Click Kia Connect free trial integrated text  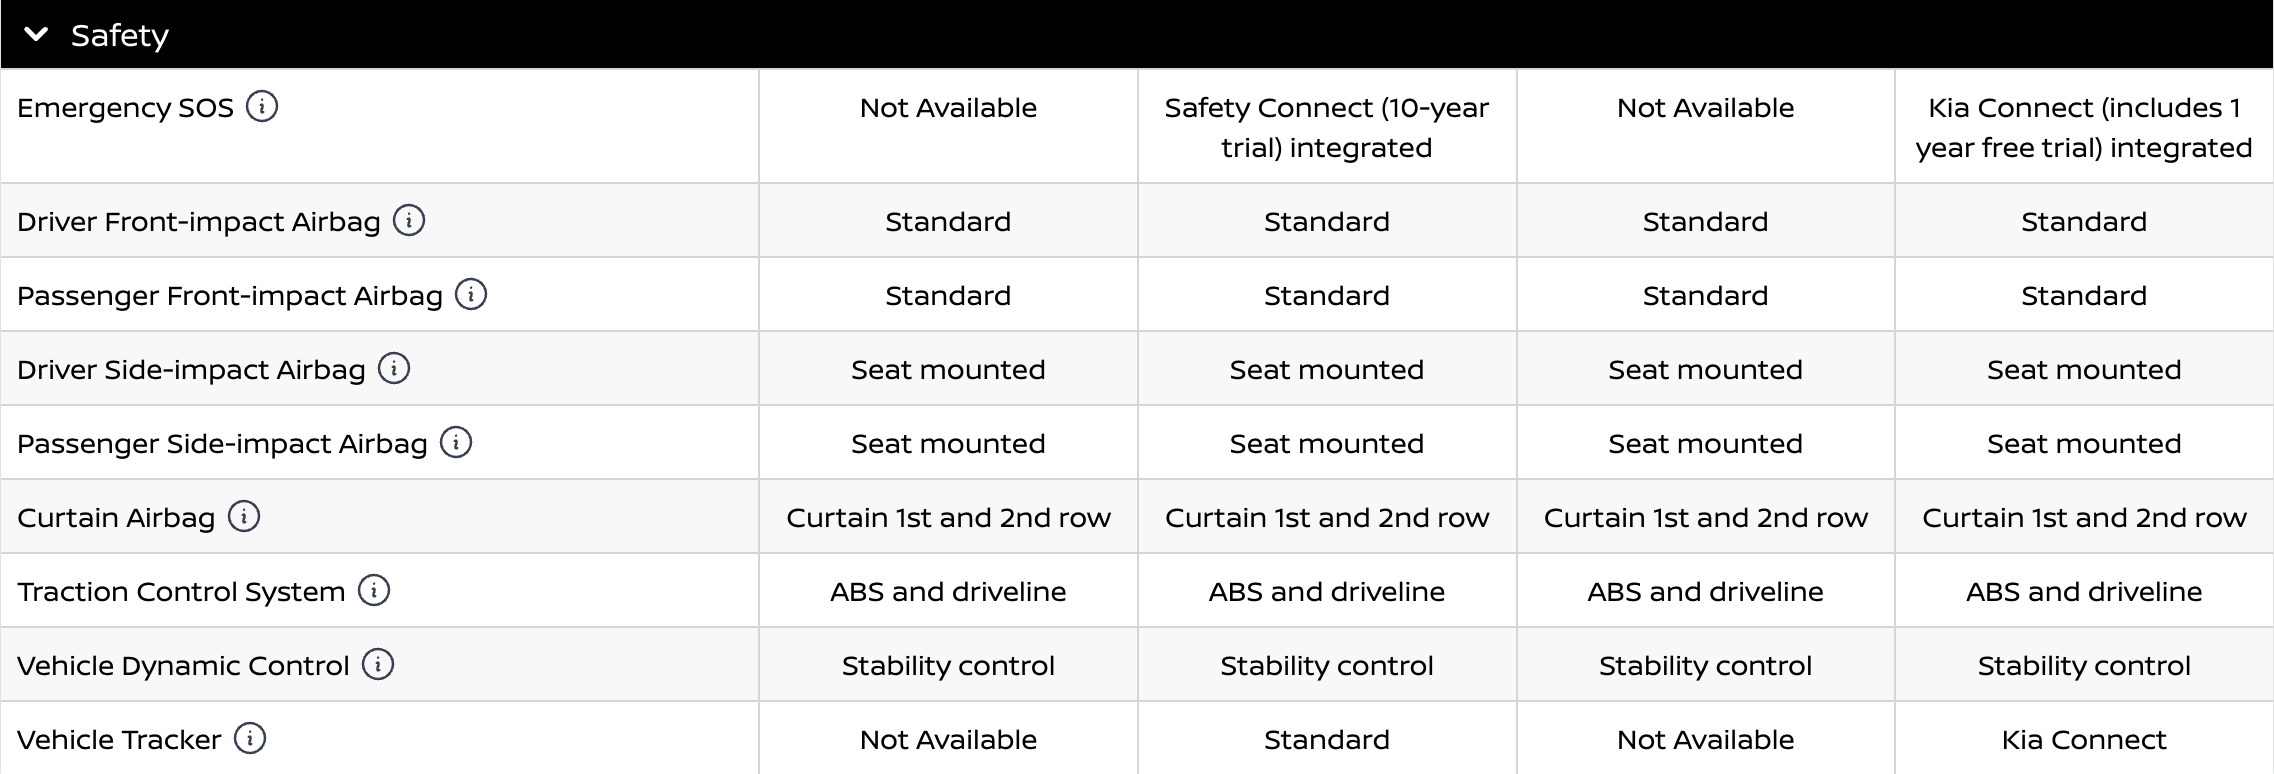(2083, 127)
